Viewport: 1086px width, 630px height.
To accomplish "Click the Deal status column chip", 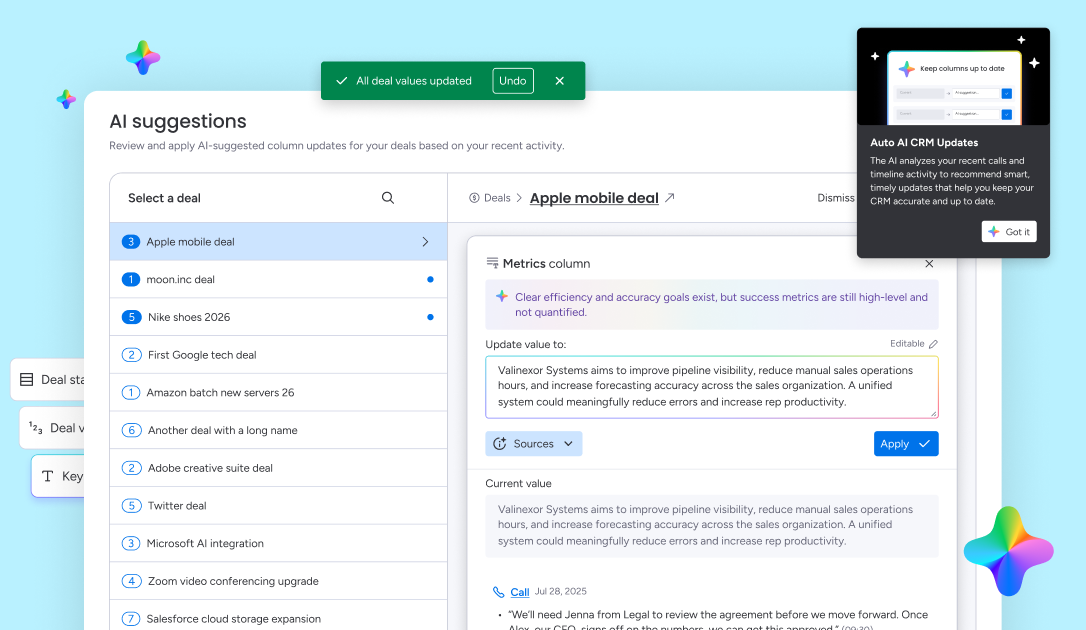I will click(x=48, y=379).
